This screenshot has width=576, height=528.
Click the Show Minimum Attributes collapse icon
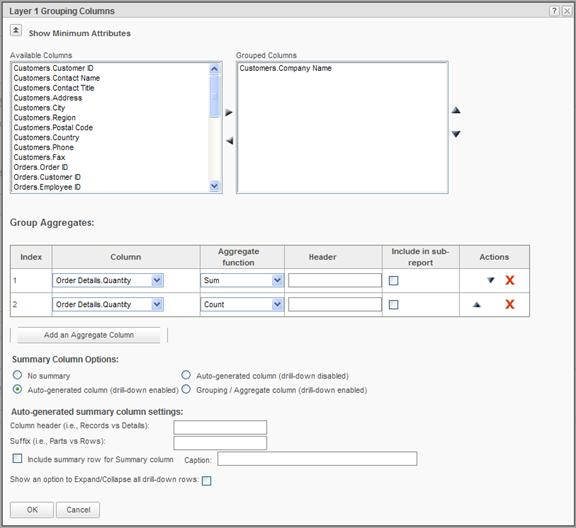point(16,30)
